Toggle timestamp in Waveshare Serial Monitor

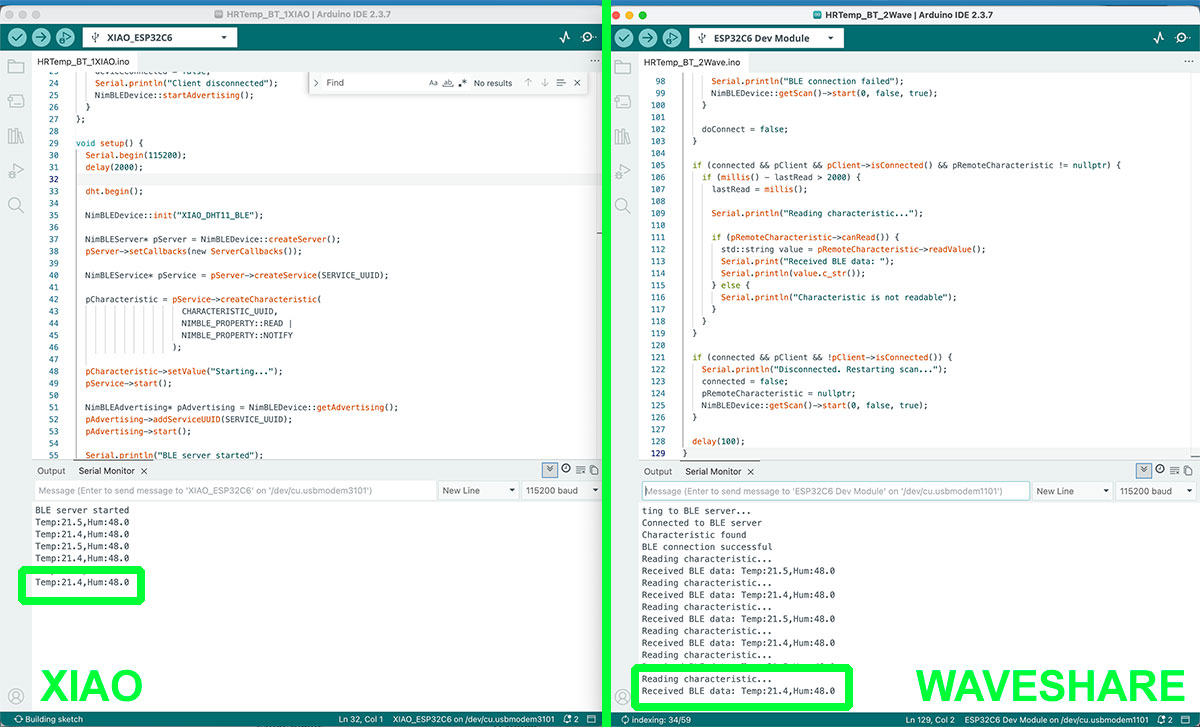click(x=1161, y=470)
